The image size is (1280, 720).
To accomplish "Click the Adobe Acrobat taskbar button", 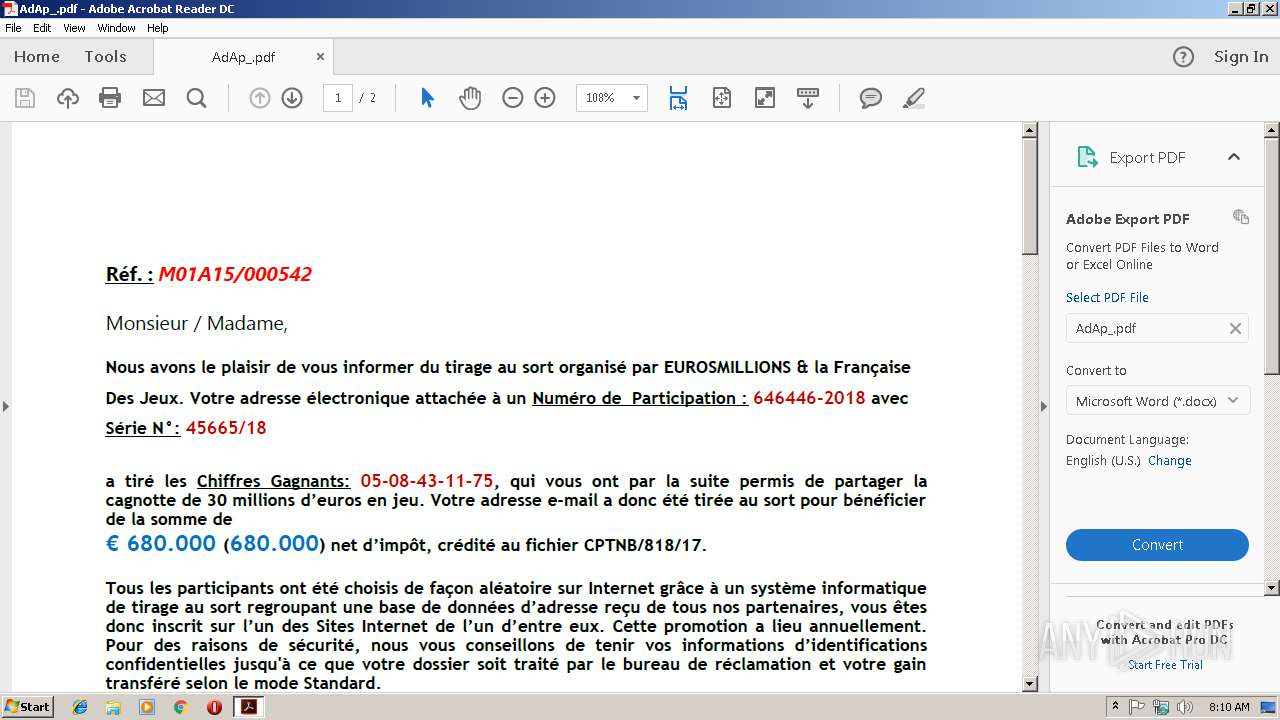I will click(248, 707).
